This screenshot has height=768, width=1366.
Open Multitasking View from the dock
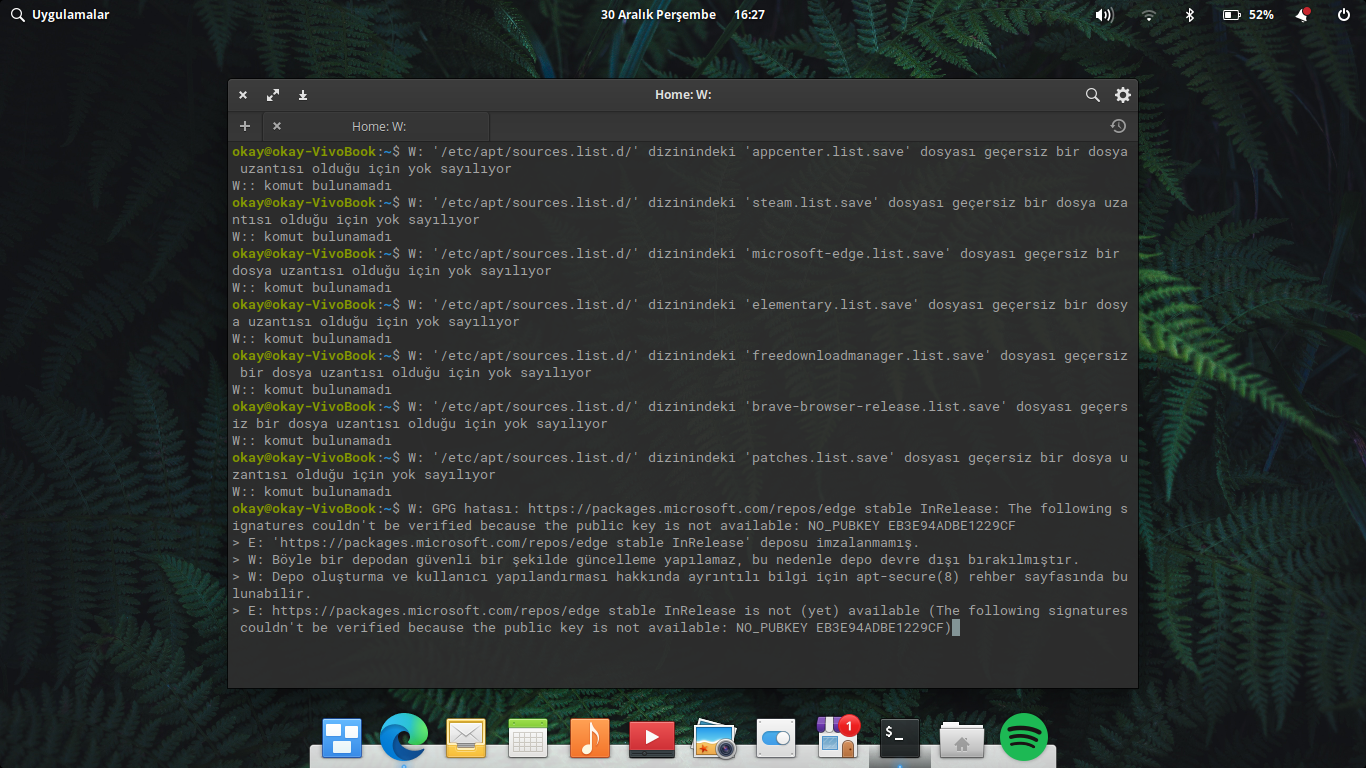tap(342, 738)
